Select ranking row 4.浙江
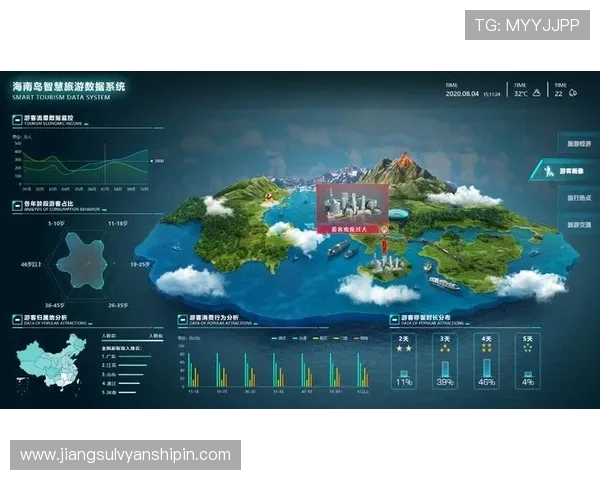The image size is (600, 480). pos(121,383)
